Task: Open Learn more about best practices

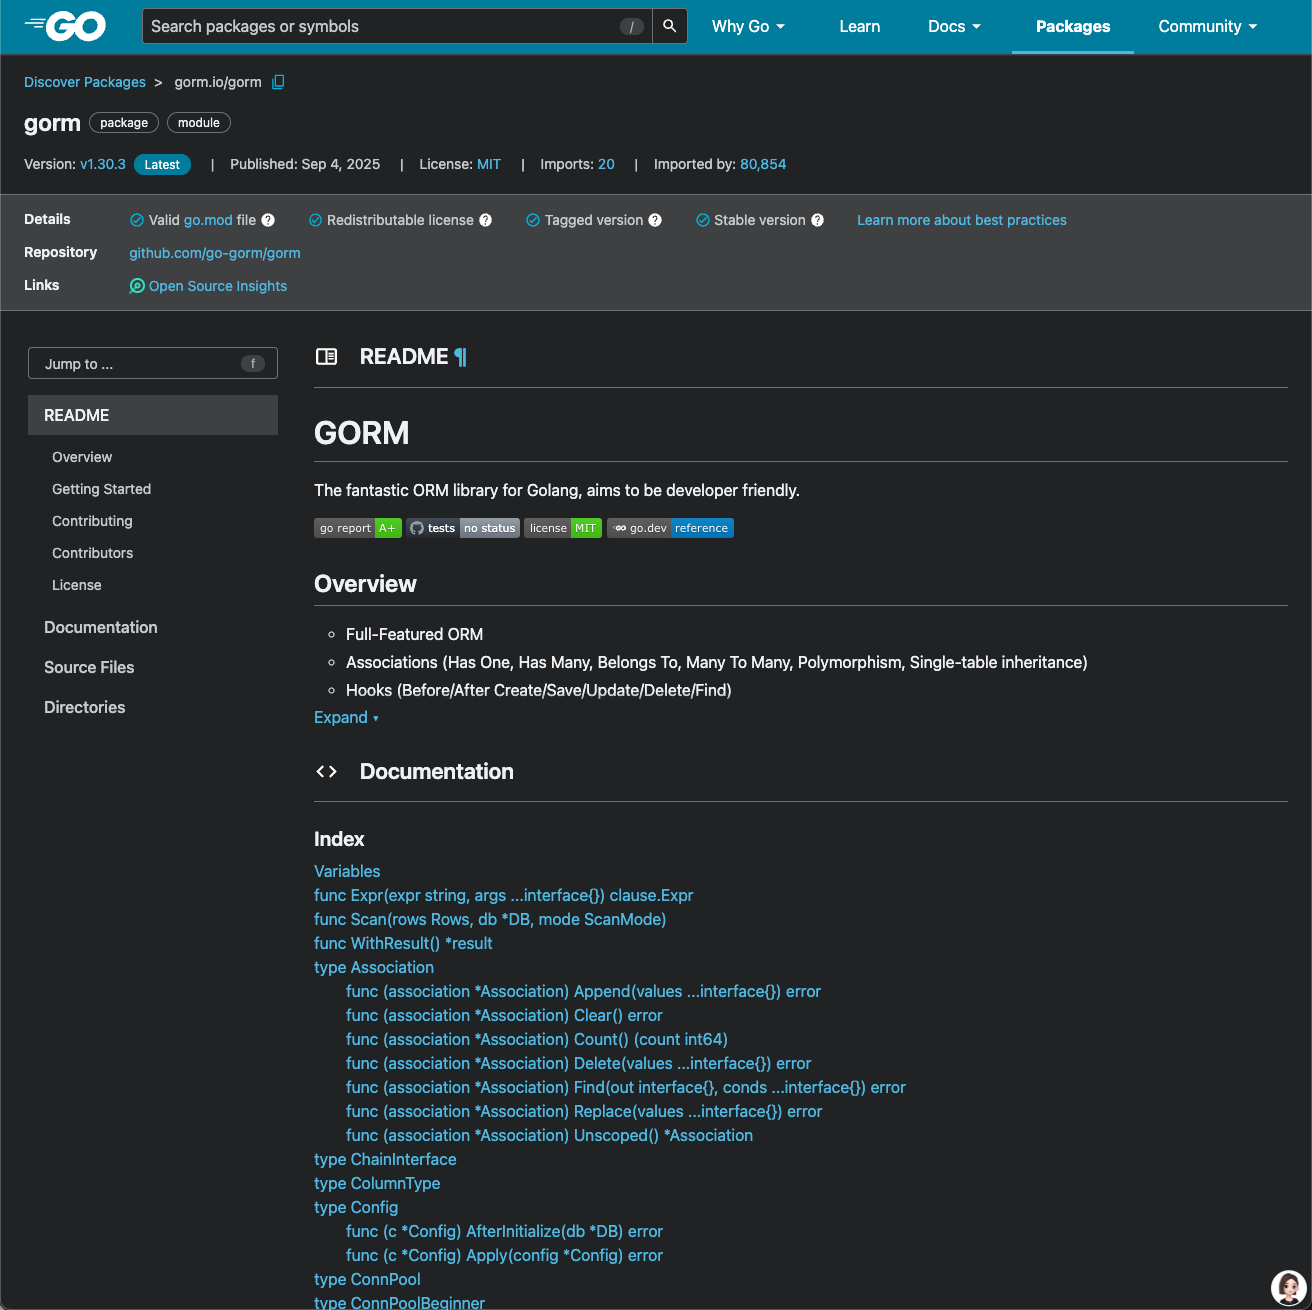Action: (x=962, y=220)
